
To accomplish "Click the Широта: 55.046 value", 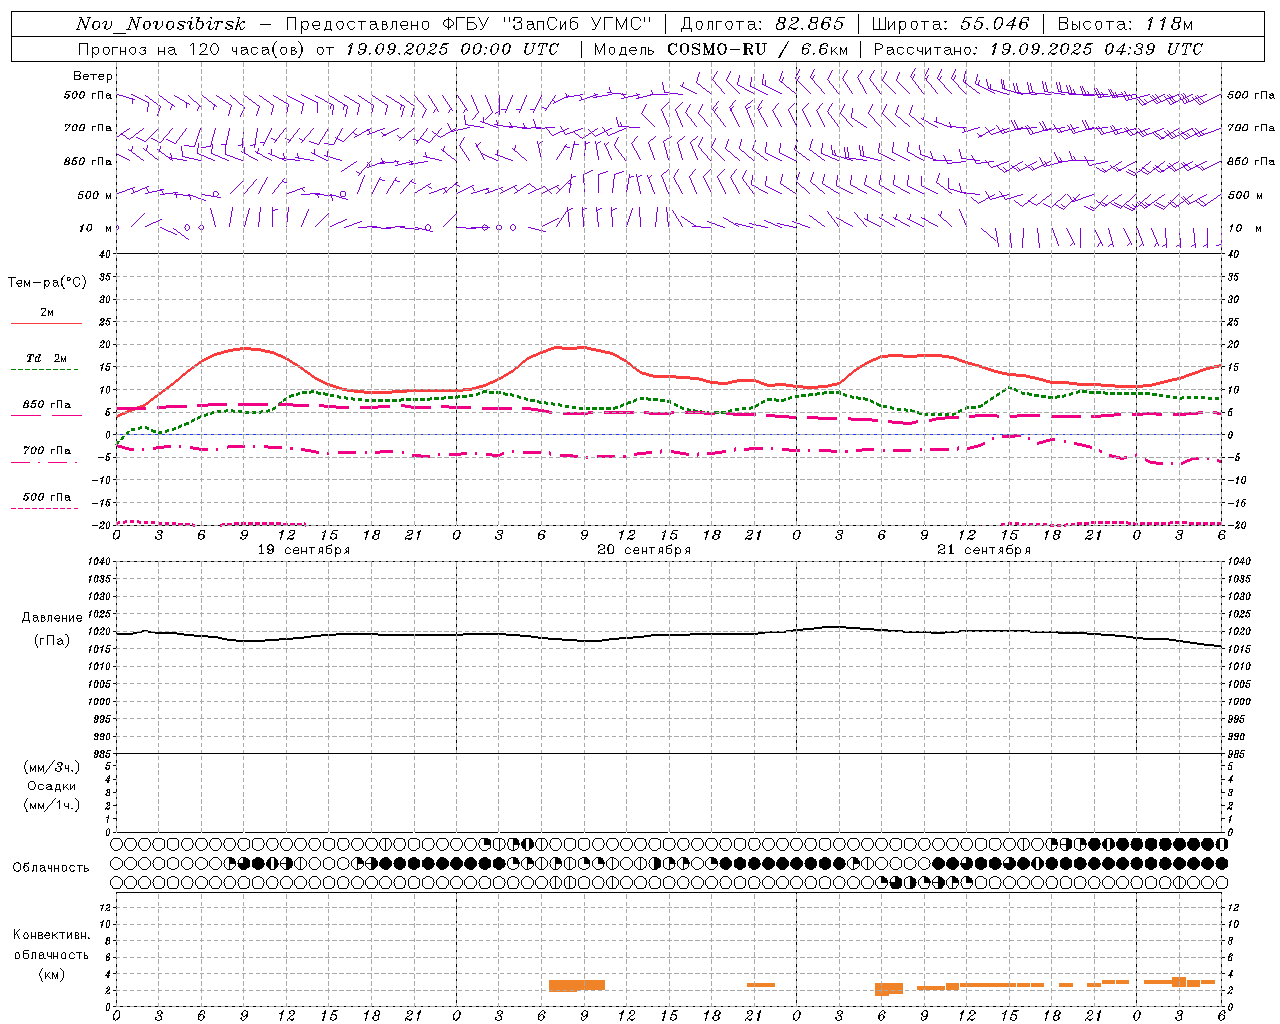I will 950,24.
